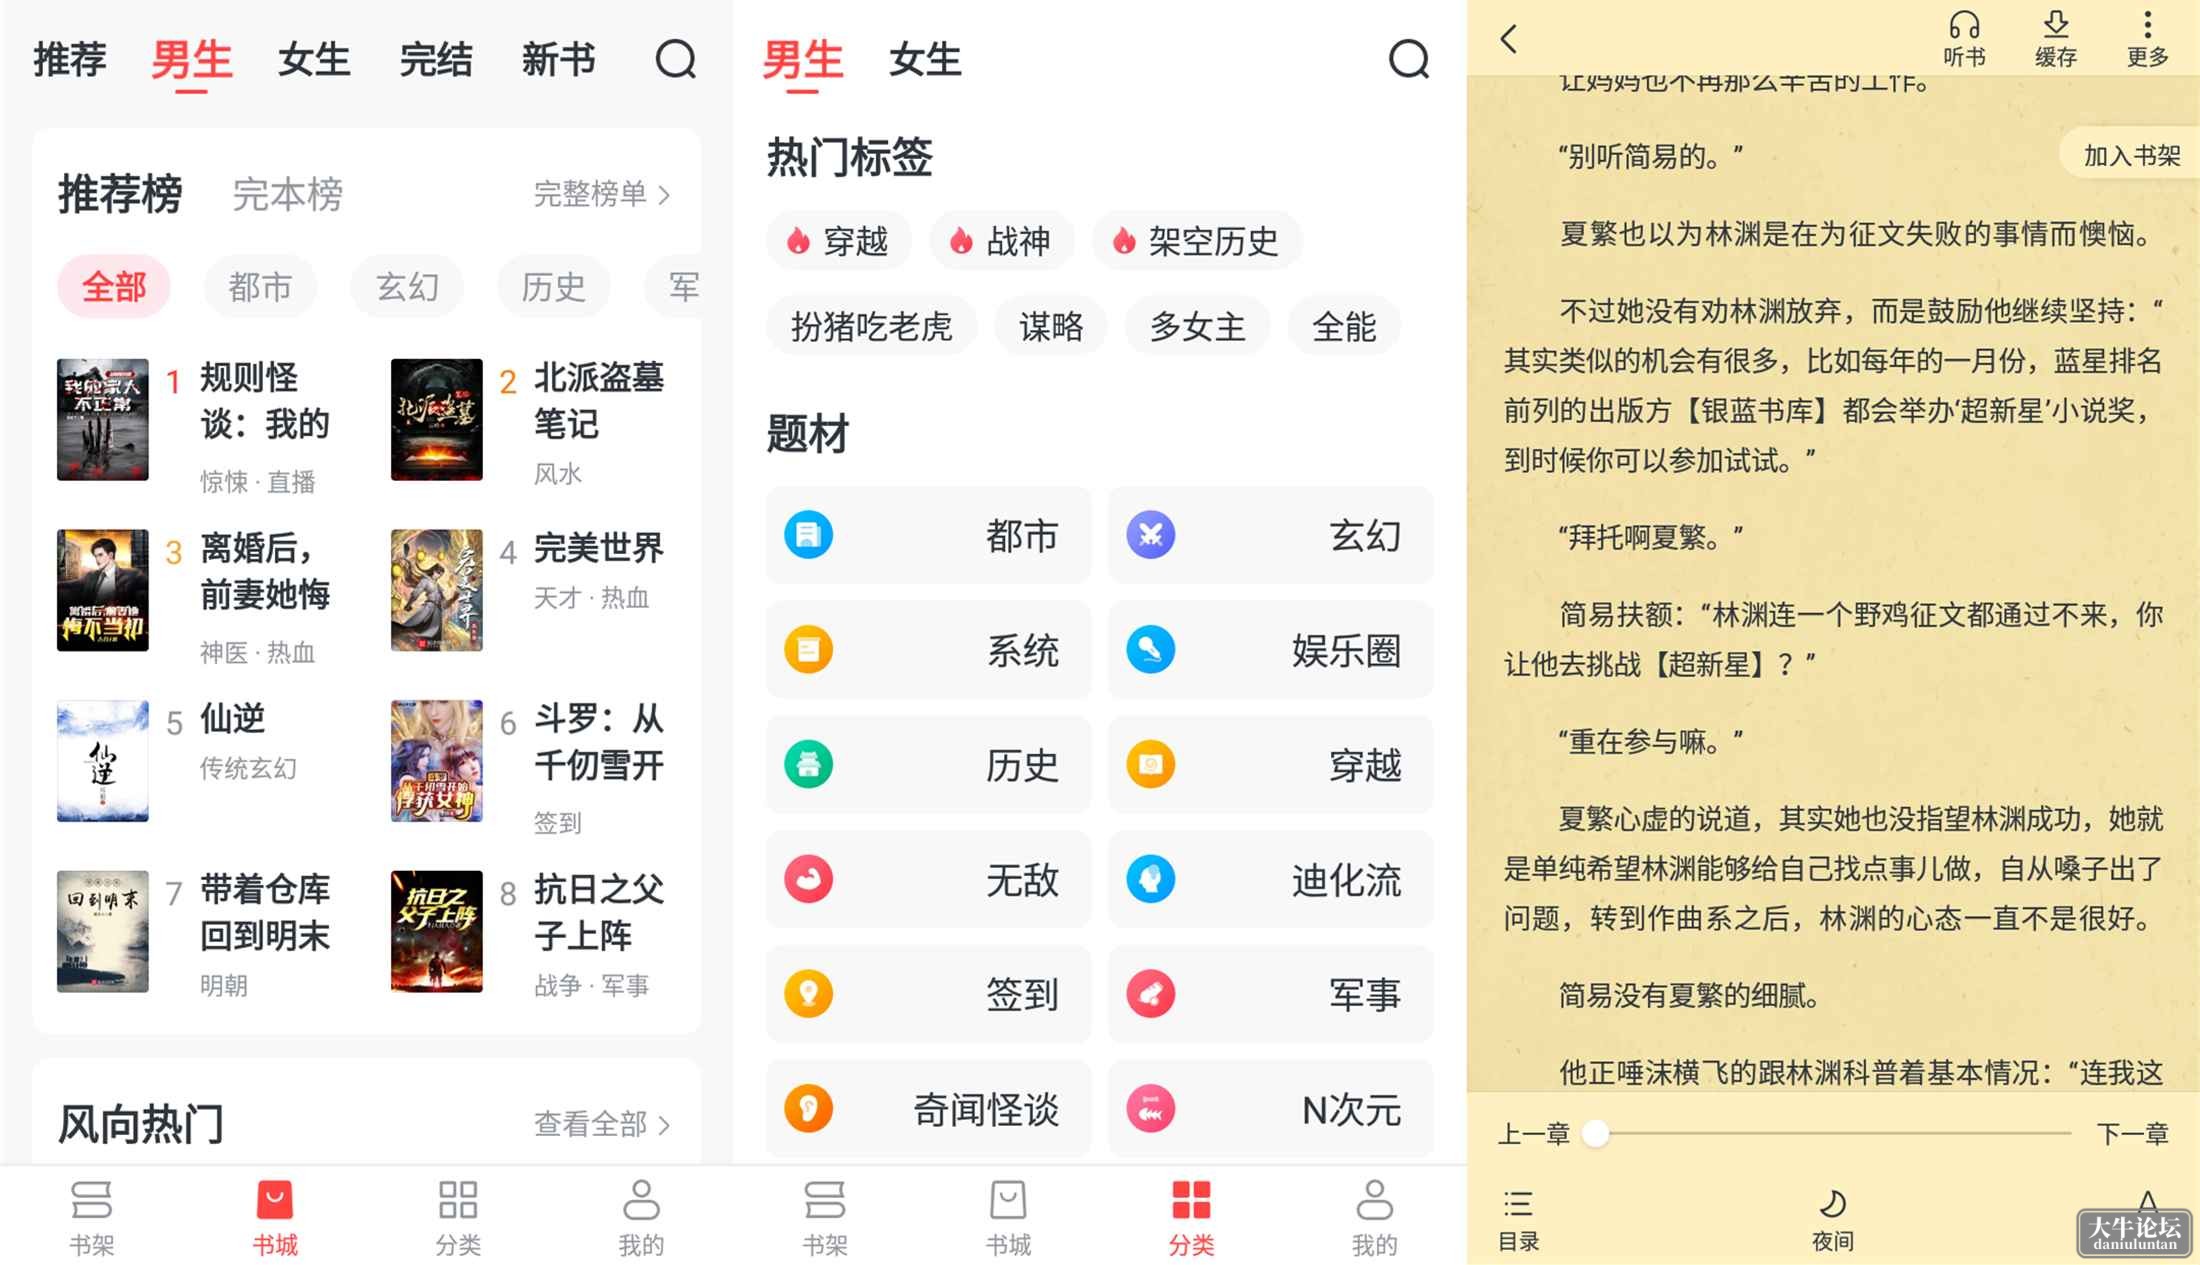Viewport: 2200px width, 1265px height.
Task: Select the 军事 genre tile
Action: click(x=1271, y=994)
